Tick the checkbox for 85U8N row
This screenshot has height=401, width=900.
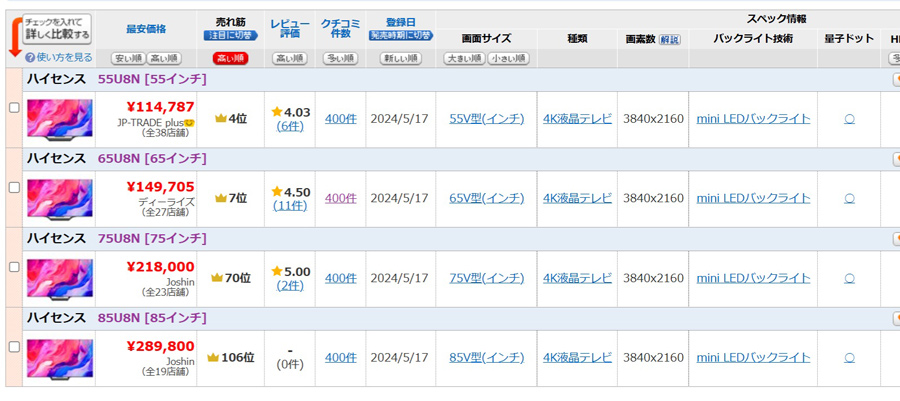(14, 347)
